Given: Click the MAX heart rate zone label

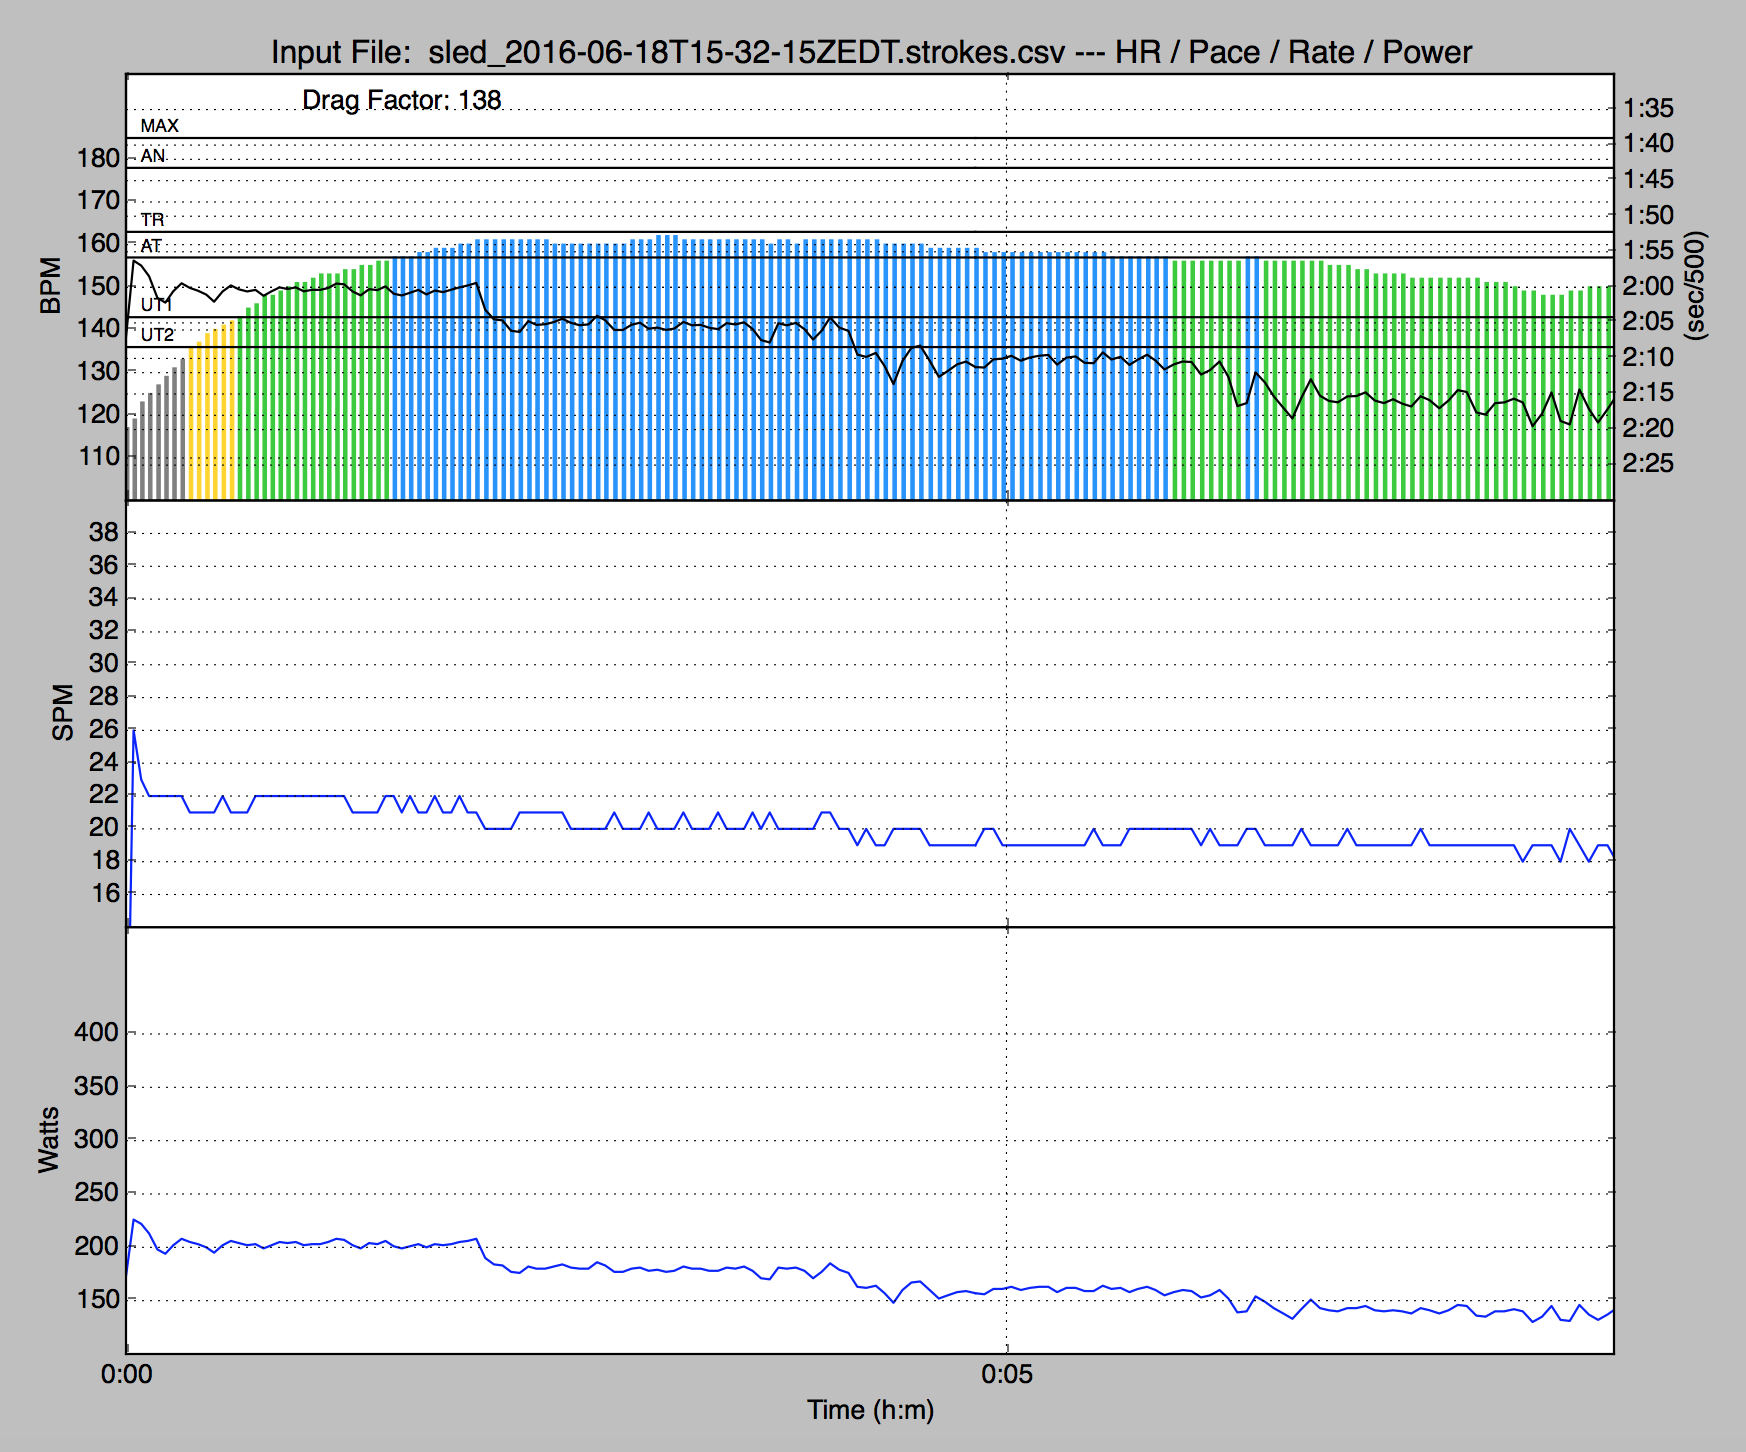Looking at the screenshot, I should 159,126.
